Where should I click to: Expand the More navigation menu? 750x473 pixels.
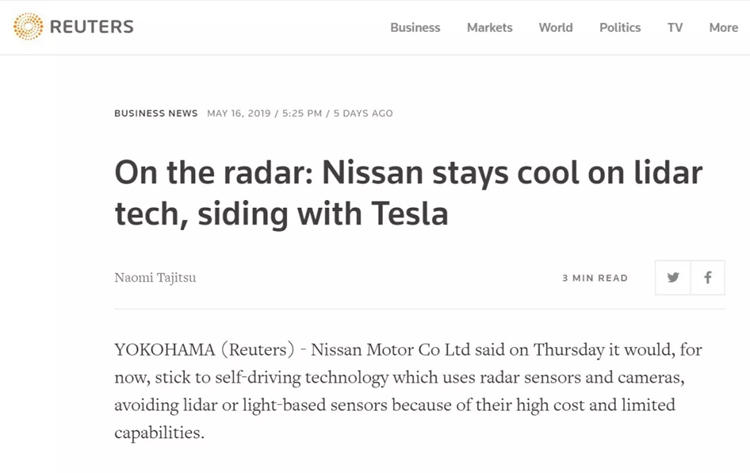point(723,28)
